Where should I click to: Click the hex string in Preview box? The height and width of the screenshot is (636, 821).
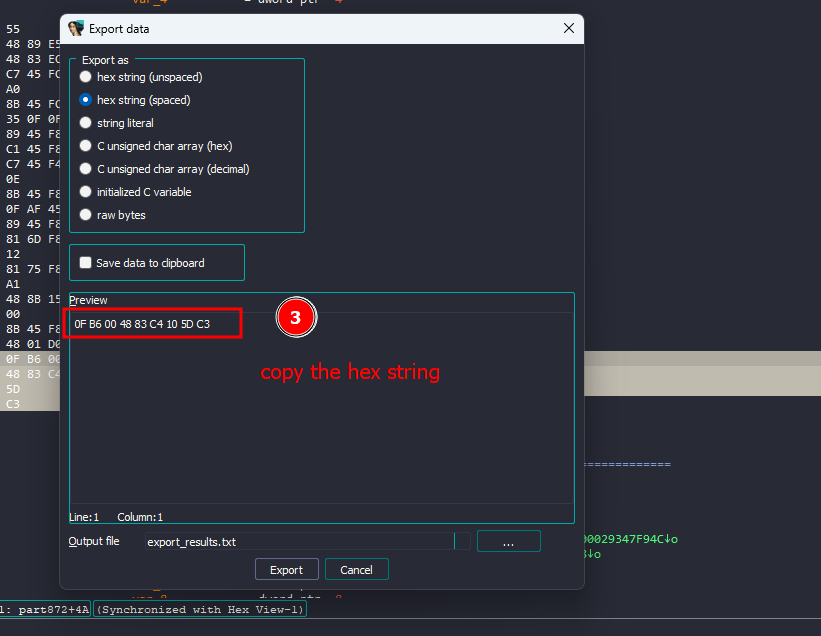tap(142, 324)
